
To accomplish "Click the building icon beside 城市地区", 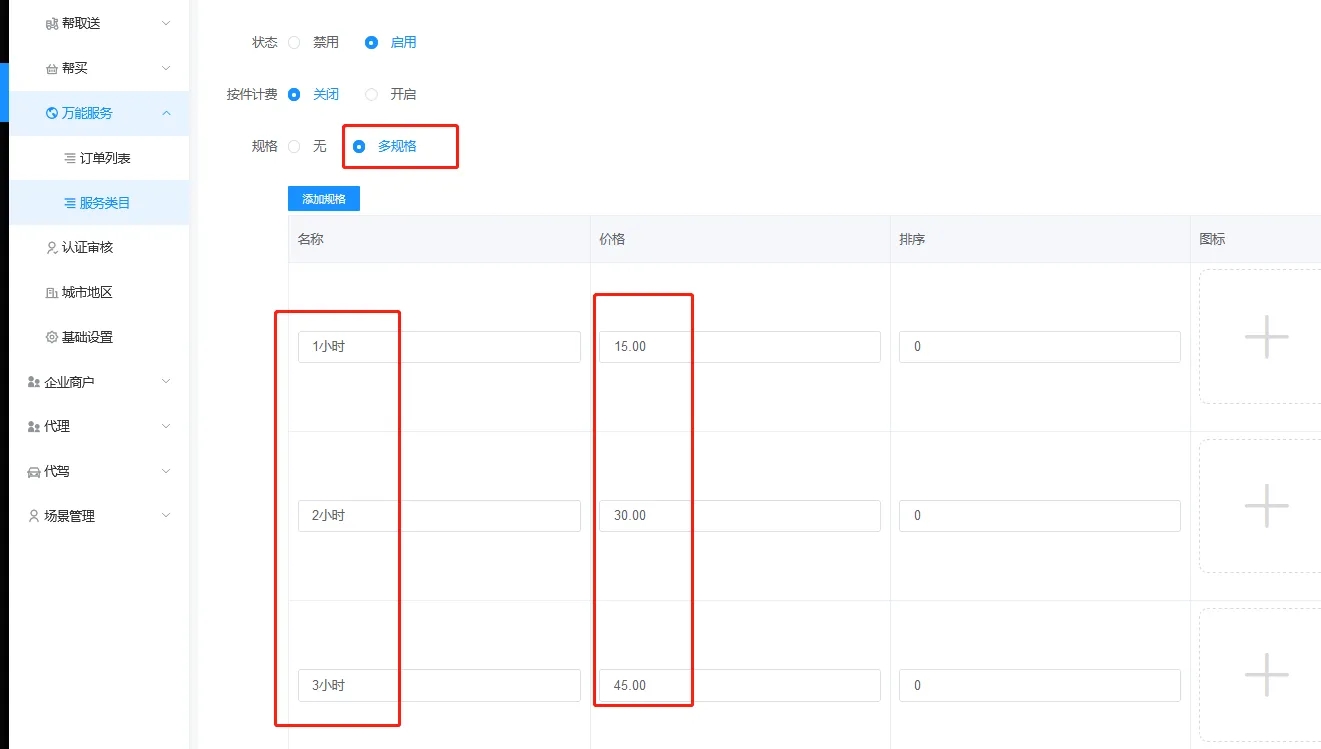I will tap(52, 293).
